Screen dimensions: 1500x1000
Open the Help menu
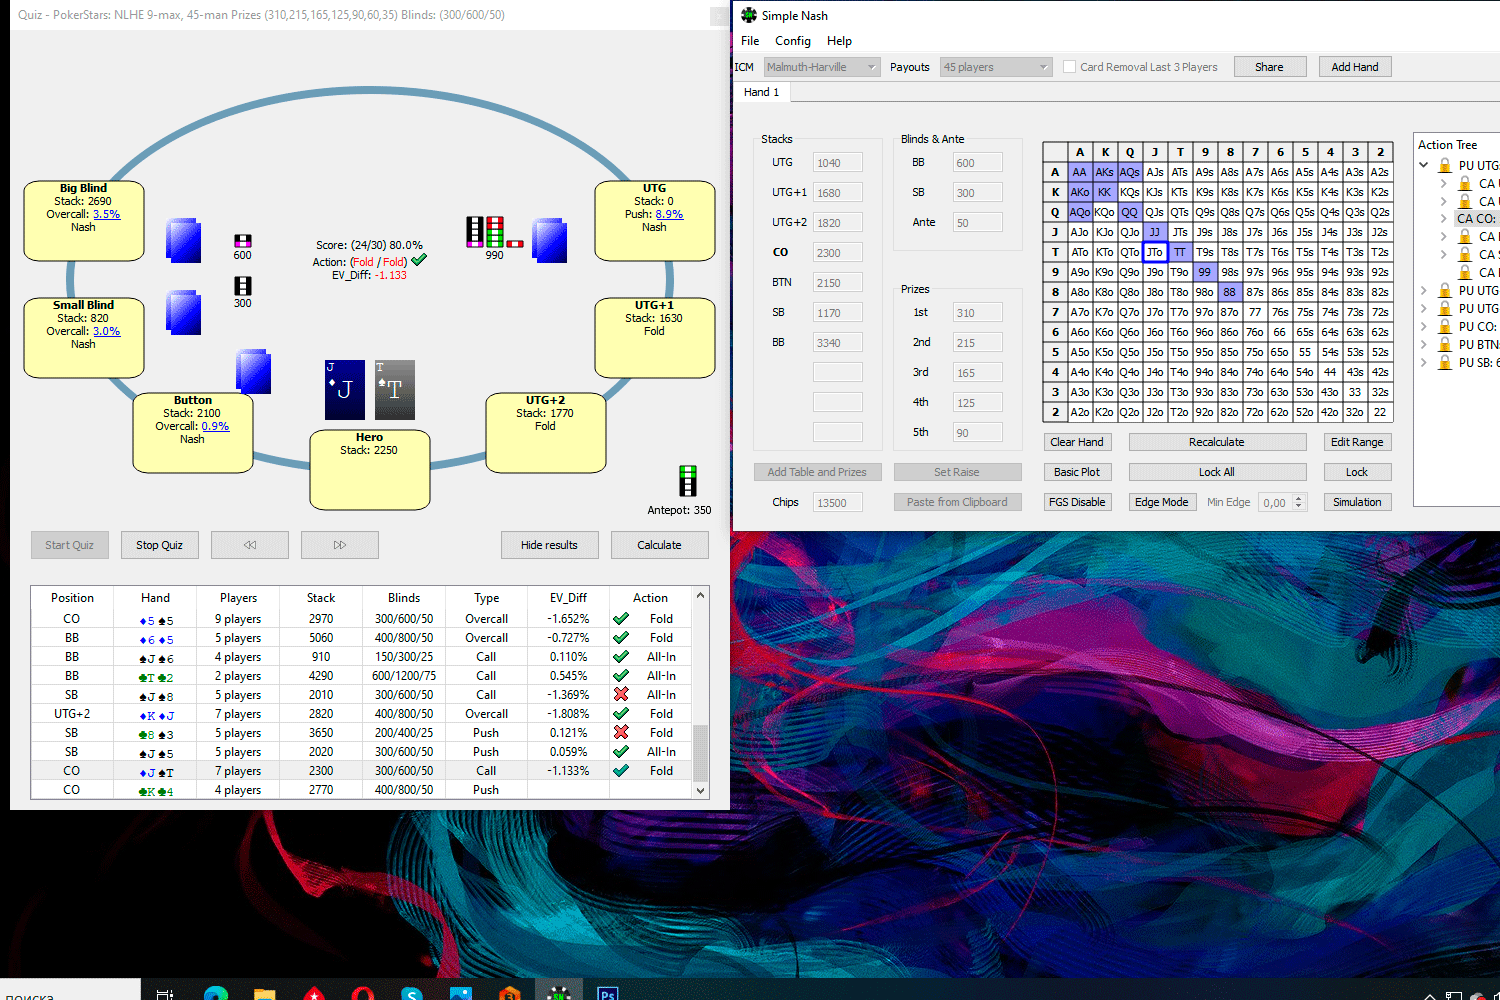click(x=839, y=41)
